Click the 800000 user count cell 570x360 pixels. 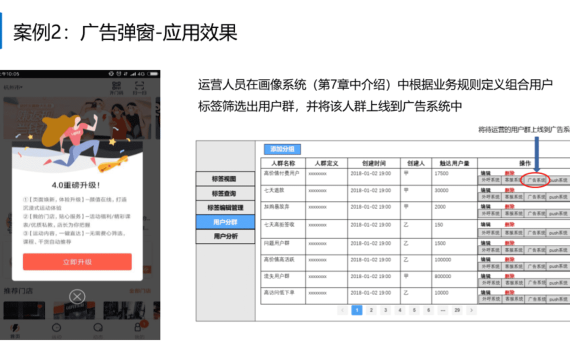(454, 280)
